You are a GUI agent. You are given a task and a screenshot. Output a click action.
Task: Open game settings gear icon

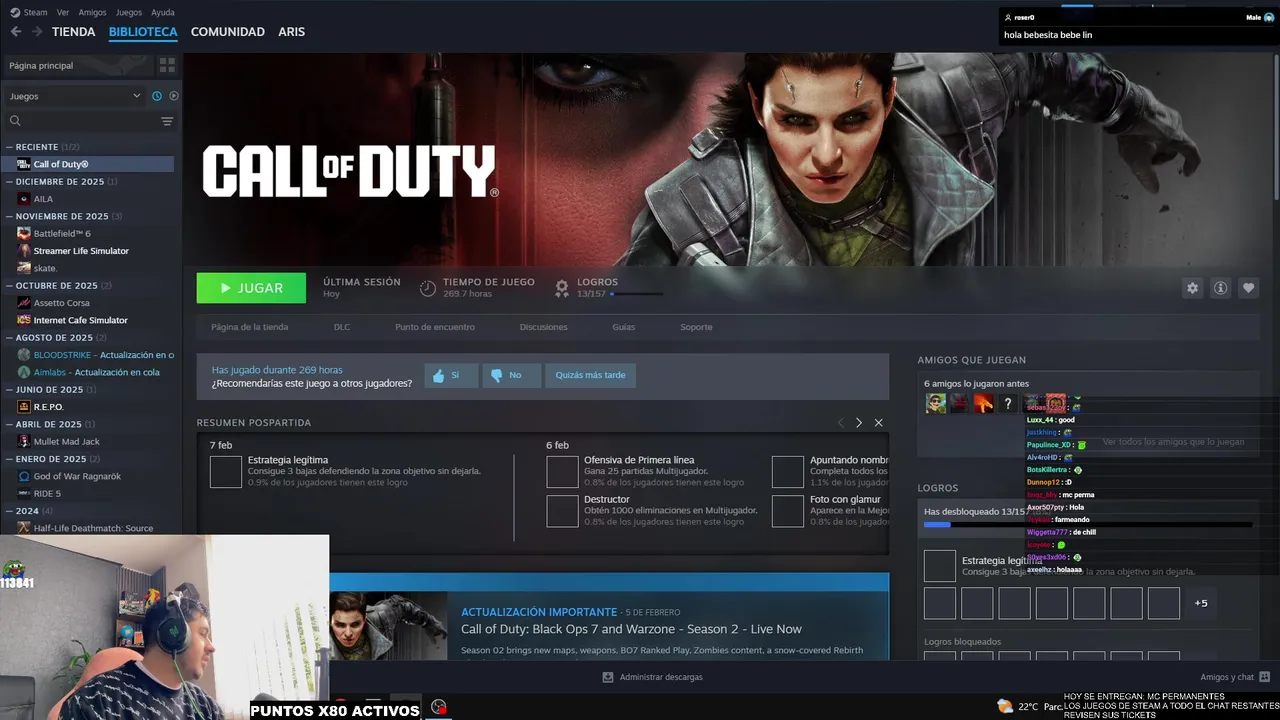[1192, 288]
